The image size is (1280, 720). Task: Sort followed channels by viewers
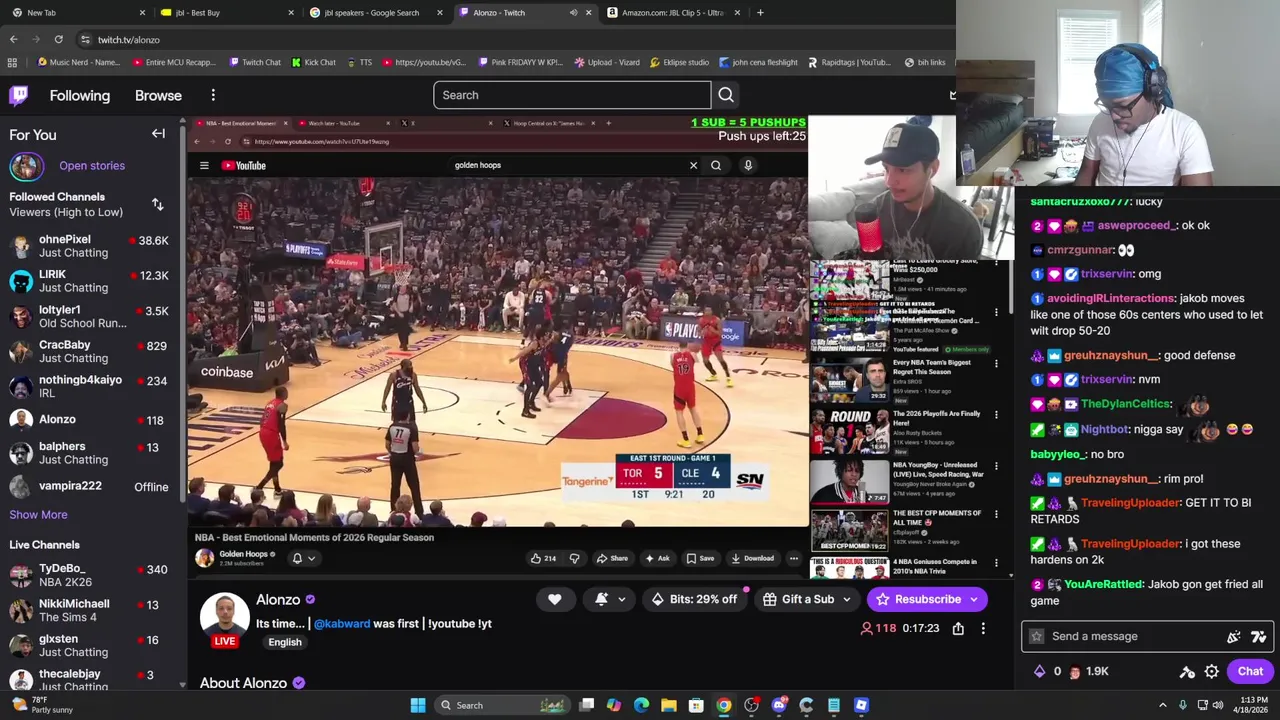coord(157,204)
